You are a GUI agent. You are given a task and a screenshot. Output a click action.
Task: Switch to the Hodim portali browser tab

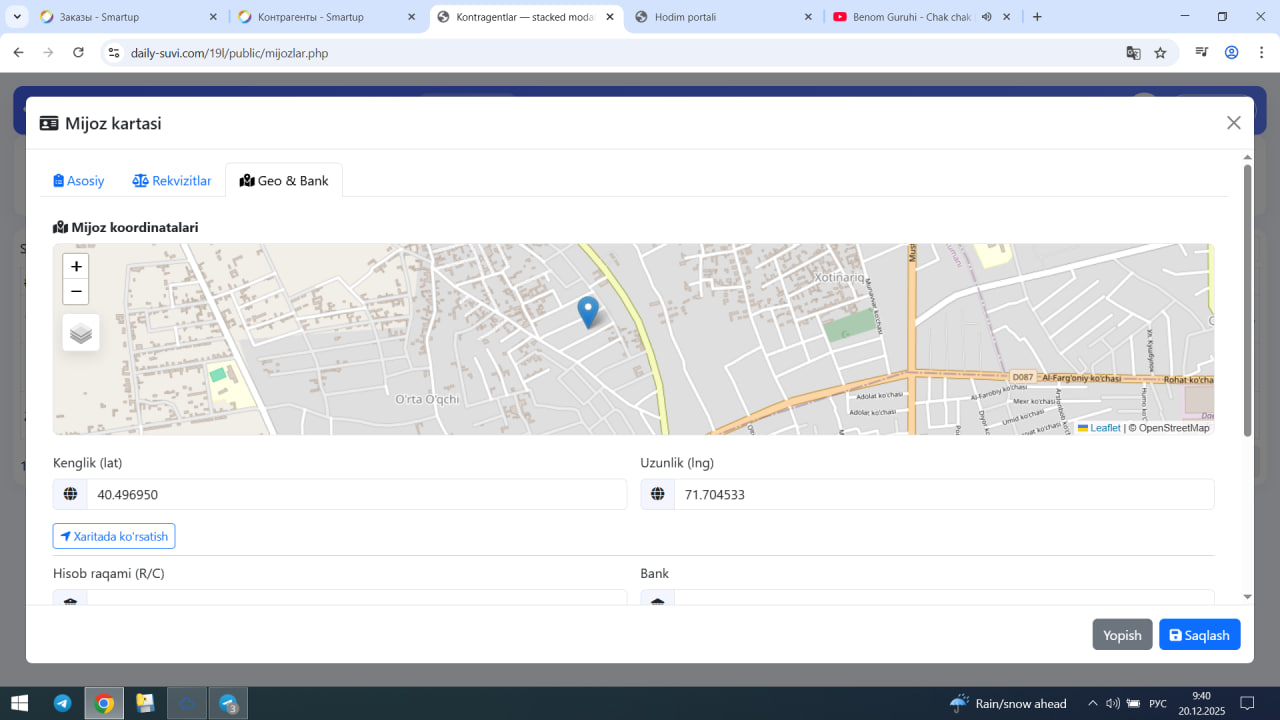pos(723,17)
